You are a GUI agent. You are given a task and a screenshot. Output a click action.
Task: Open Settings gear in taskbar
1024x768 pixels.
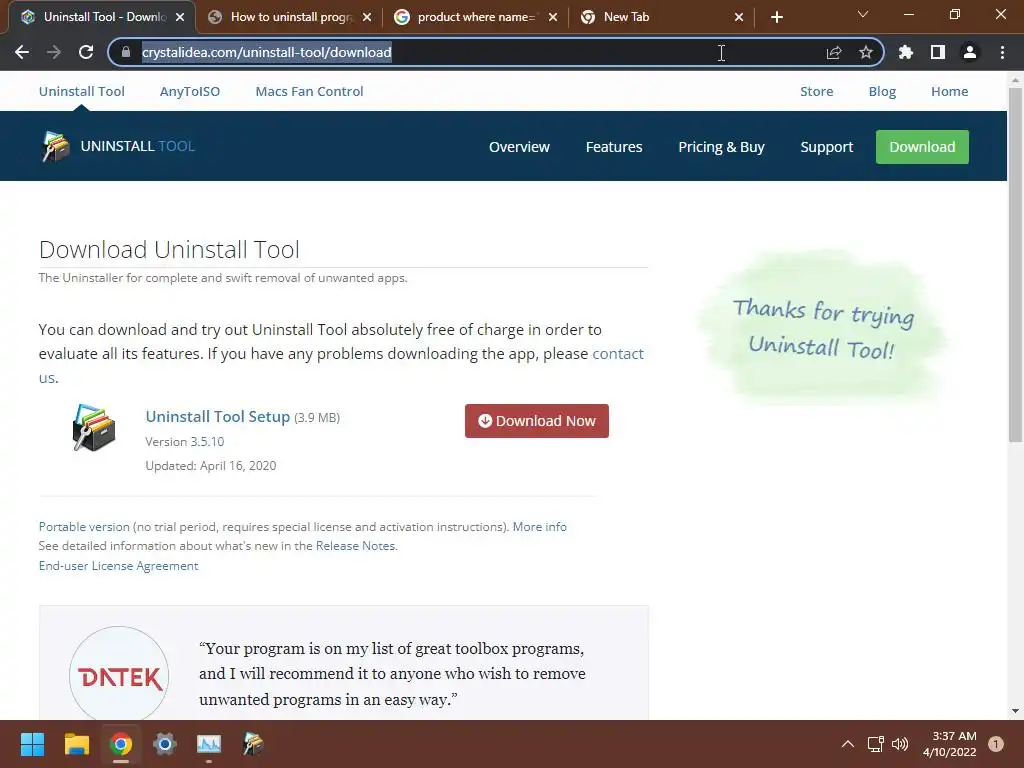(x=165, y=744)
